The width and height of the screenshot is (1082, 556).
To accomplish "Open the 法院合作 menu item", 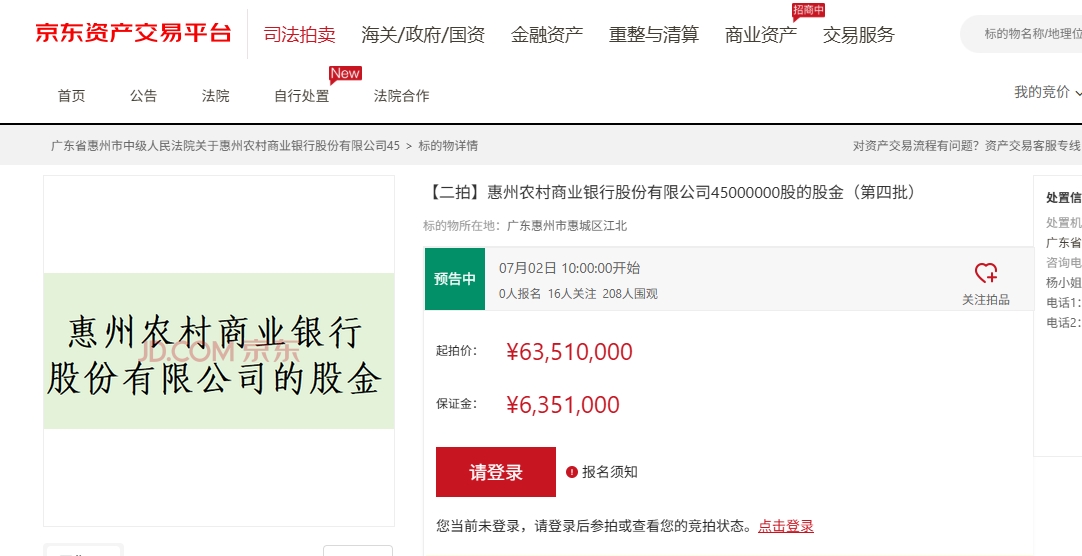I will tap(402, 96).
